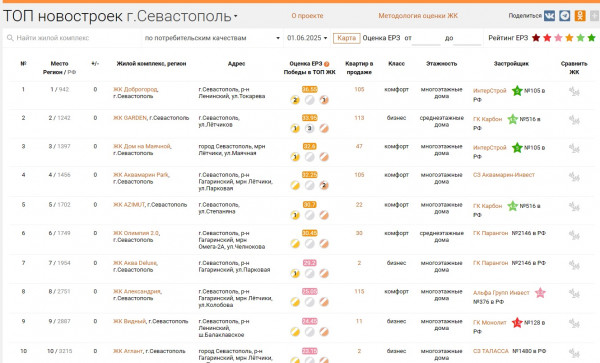Show the Карта map view
600x363 pixels.
coord(347,38)
